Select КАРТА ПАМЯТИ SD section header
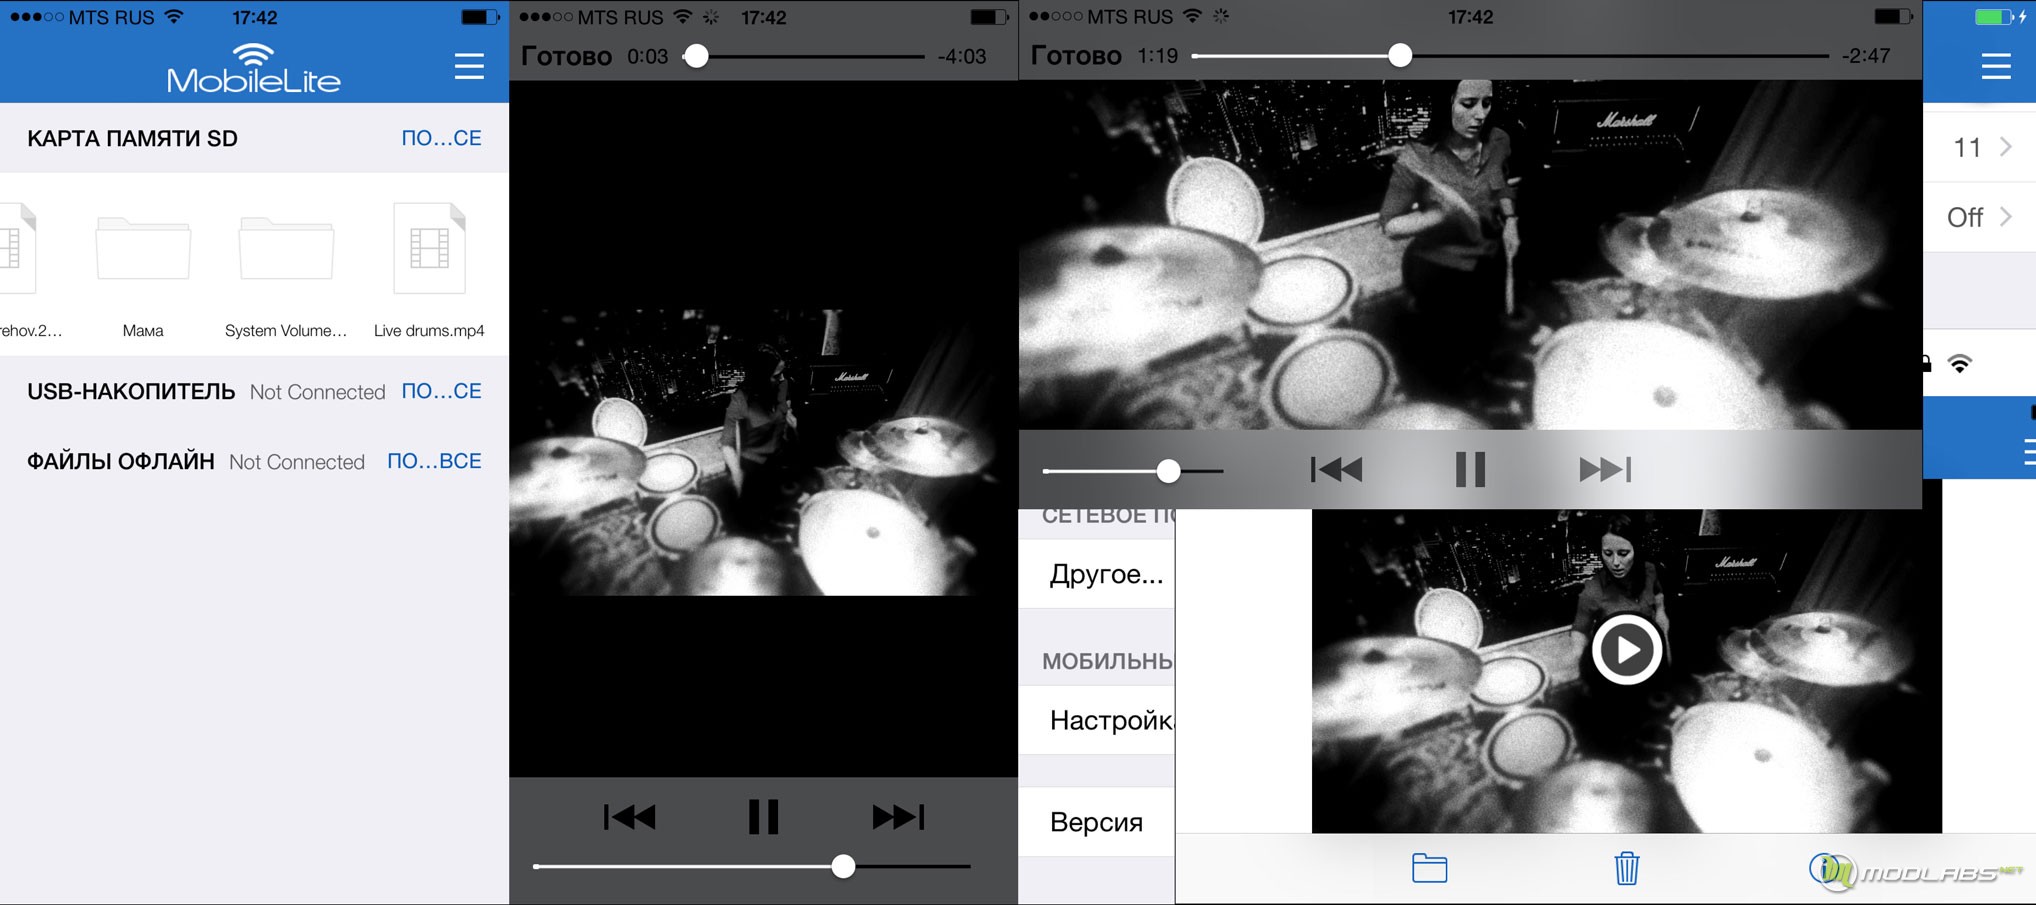2036x905 pixels. 132,139
